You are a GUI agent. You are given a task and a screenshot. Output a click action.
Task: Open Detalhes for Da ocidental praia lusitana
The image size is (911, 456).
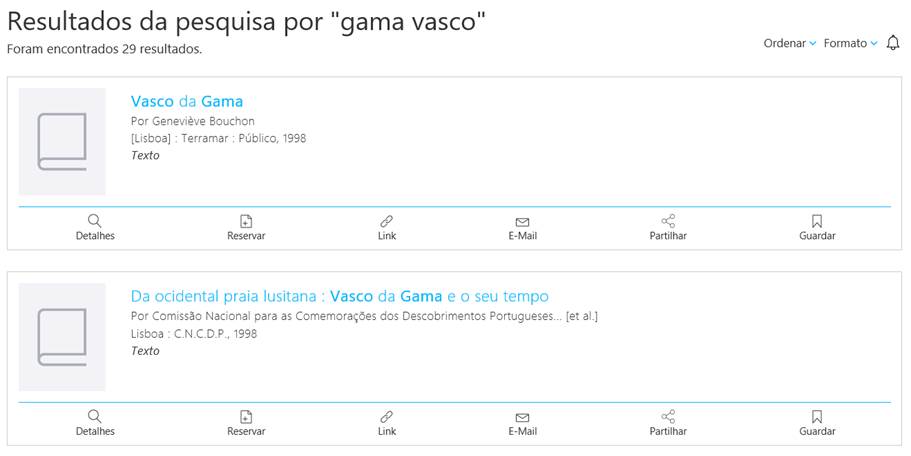coord(95,423)
